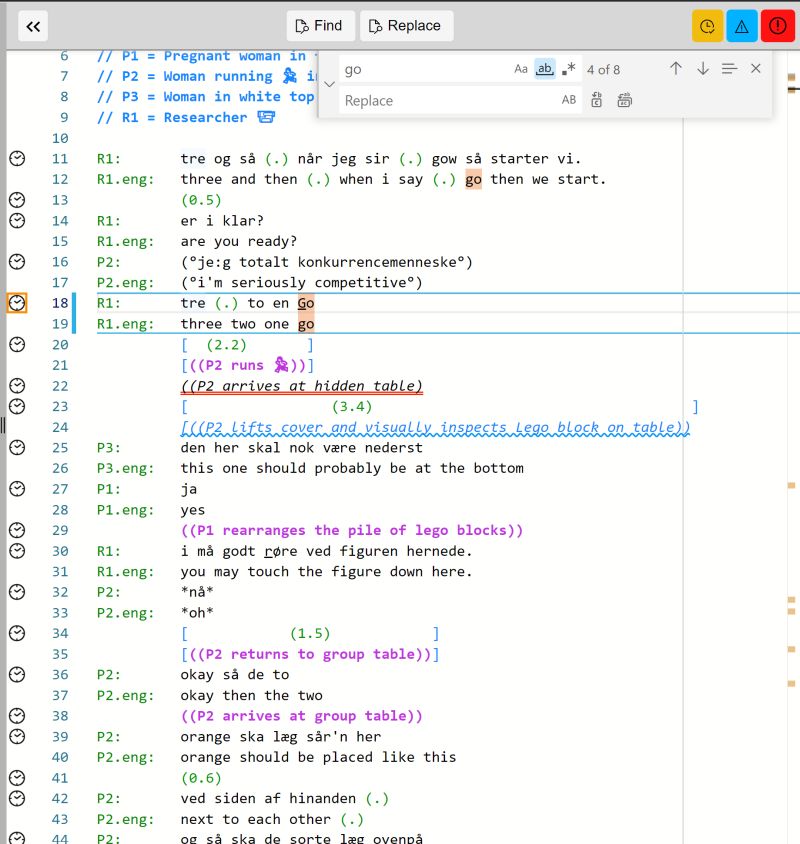This screenshot has width=800, height=844.
Task: Click timestamp clock icon on line 38
Action: coord(17,716)
